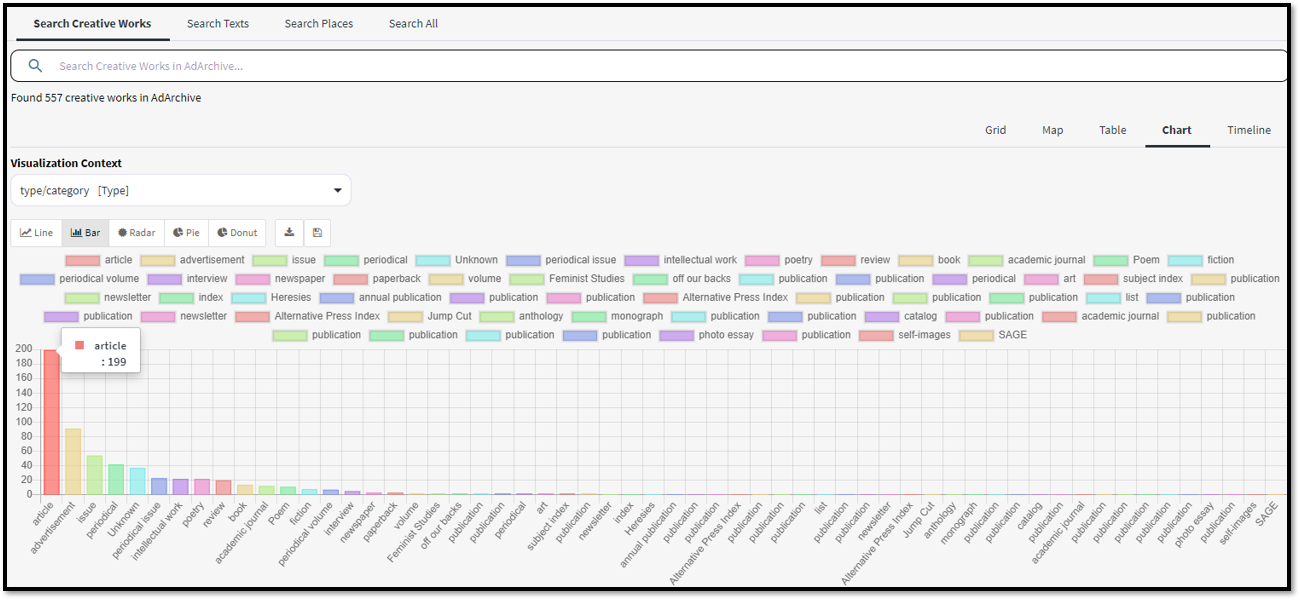Open the Timeline view
The image size is (1300, 600).
[x=1249, y=130]
